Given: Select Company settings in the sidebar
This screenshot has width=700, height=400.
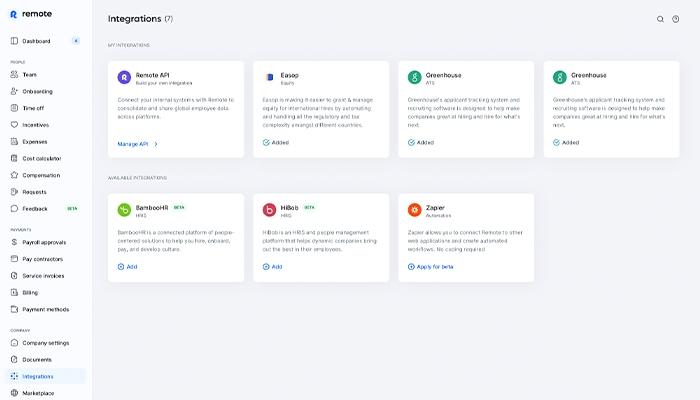Looking at the screenshot, I should pos(45,343).
